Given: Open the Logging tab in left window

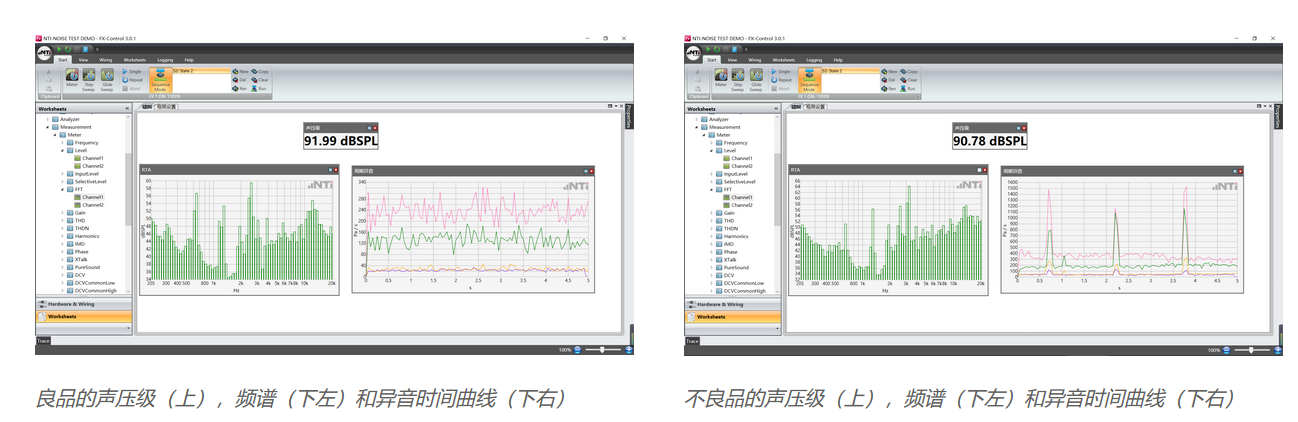Looking at the screenshot, I should pos(165,60).
